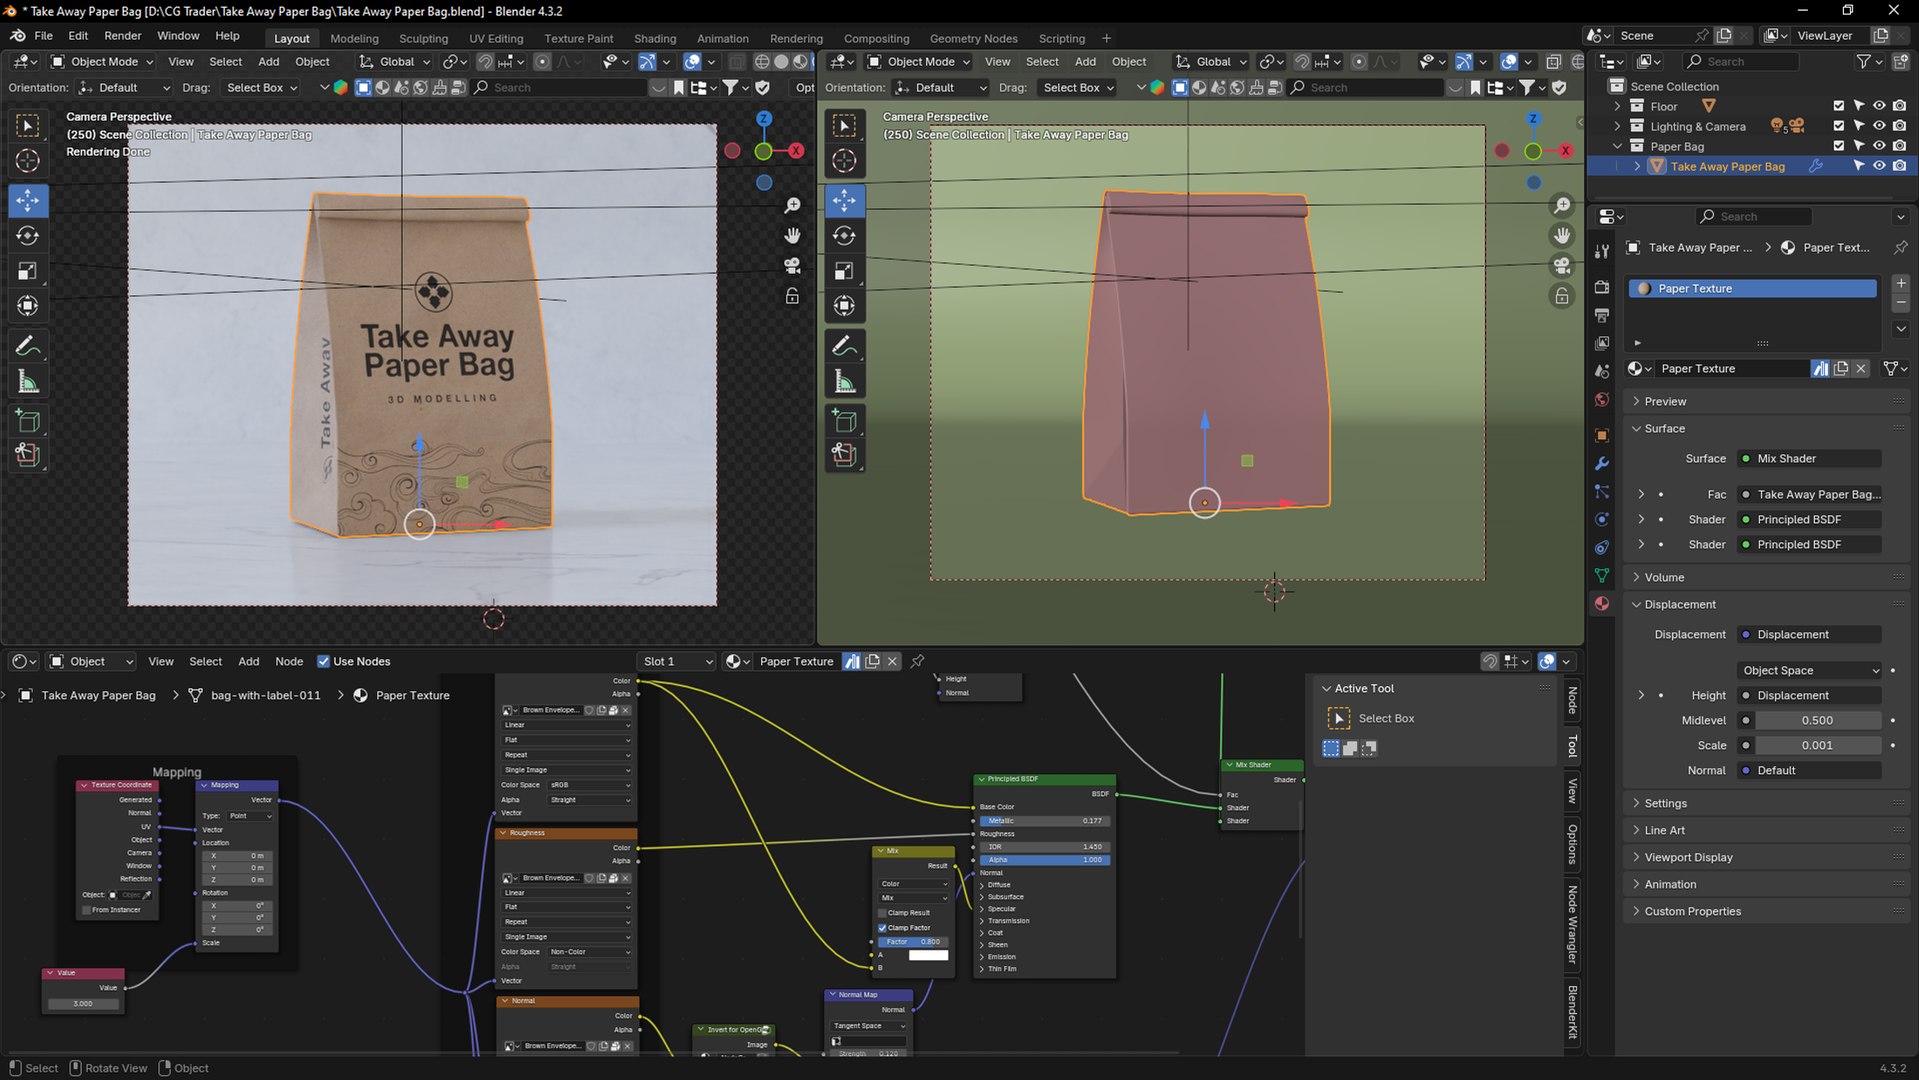The width and height of the screenshot is (1919, 1080).
Task: Open the Tool properties tab
Action: point(1602,251)
